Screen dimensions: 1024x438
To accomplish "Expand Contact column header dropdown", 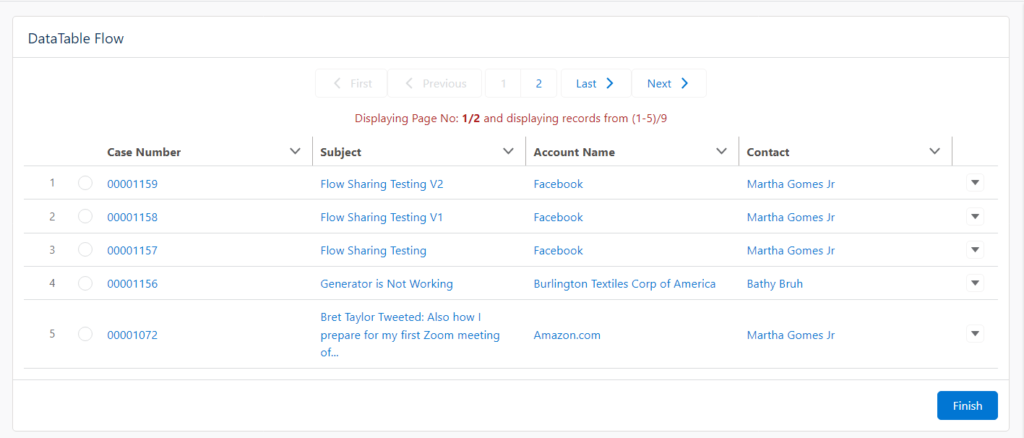I will (934, 152).
